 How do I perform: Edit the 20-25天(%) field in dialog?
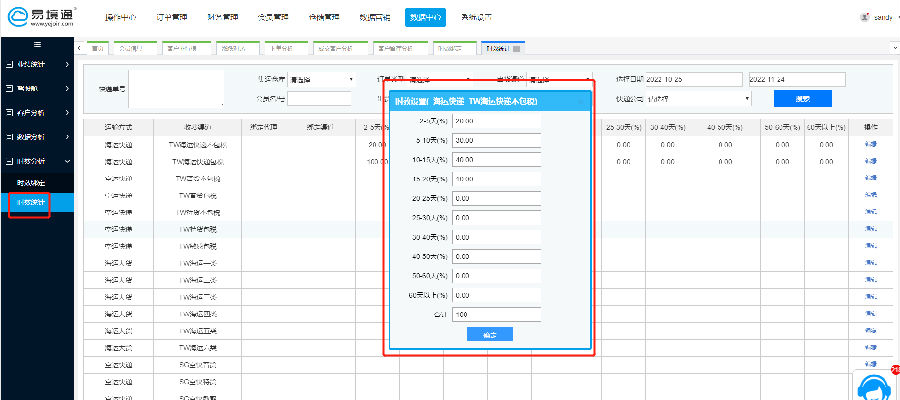point(496,199)
